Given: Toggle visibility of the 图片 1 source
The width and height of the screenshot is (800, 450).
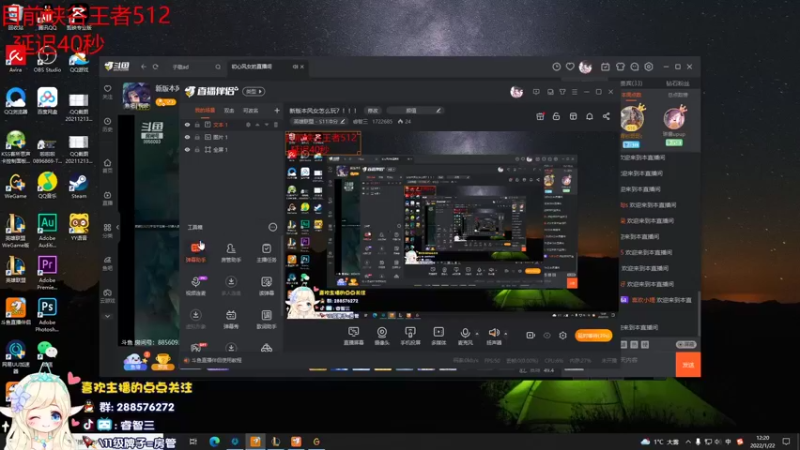Looking at the screenshot, I should point(187,137).
